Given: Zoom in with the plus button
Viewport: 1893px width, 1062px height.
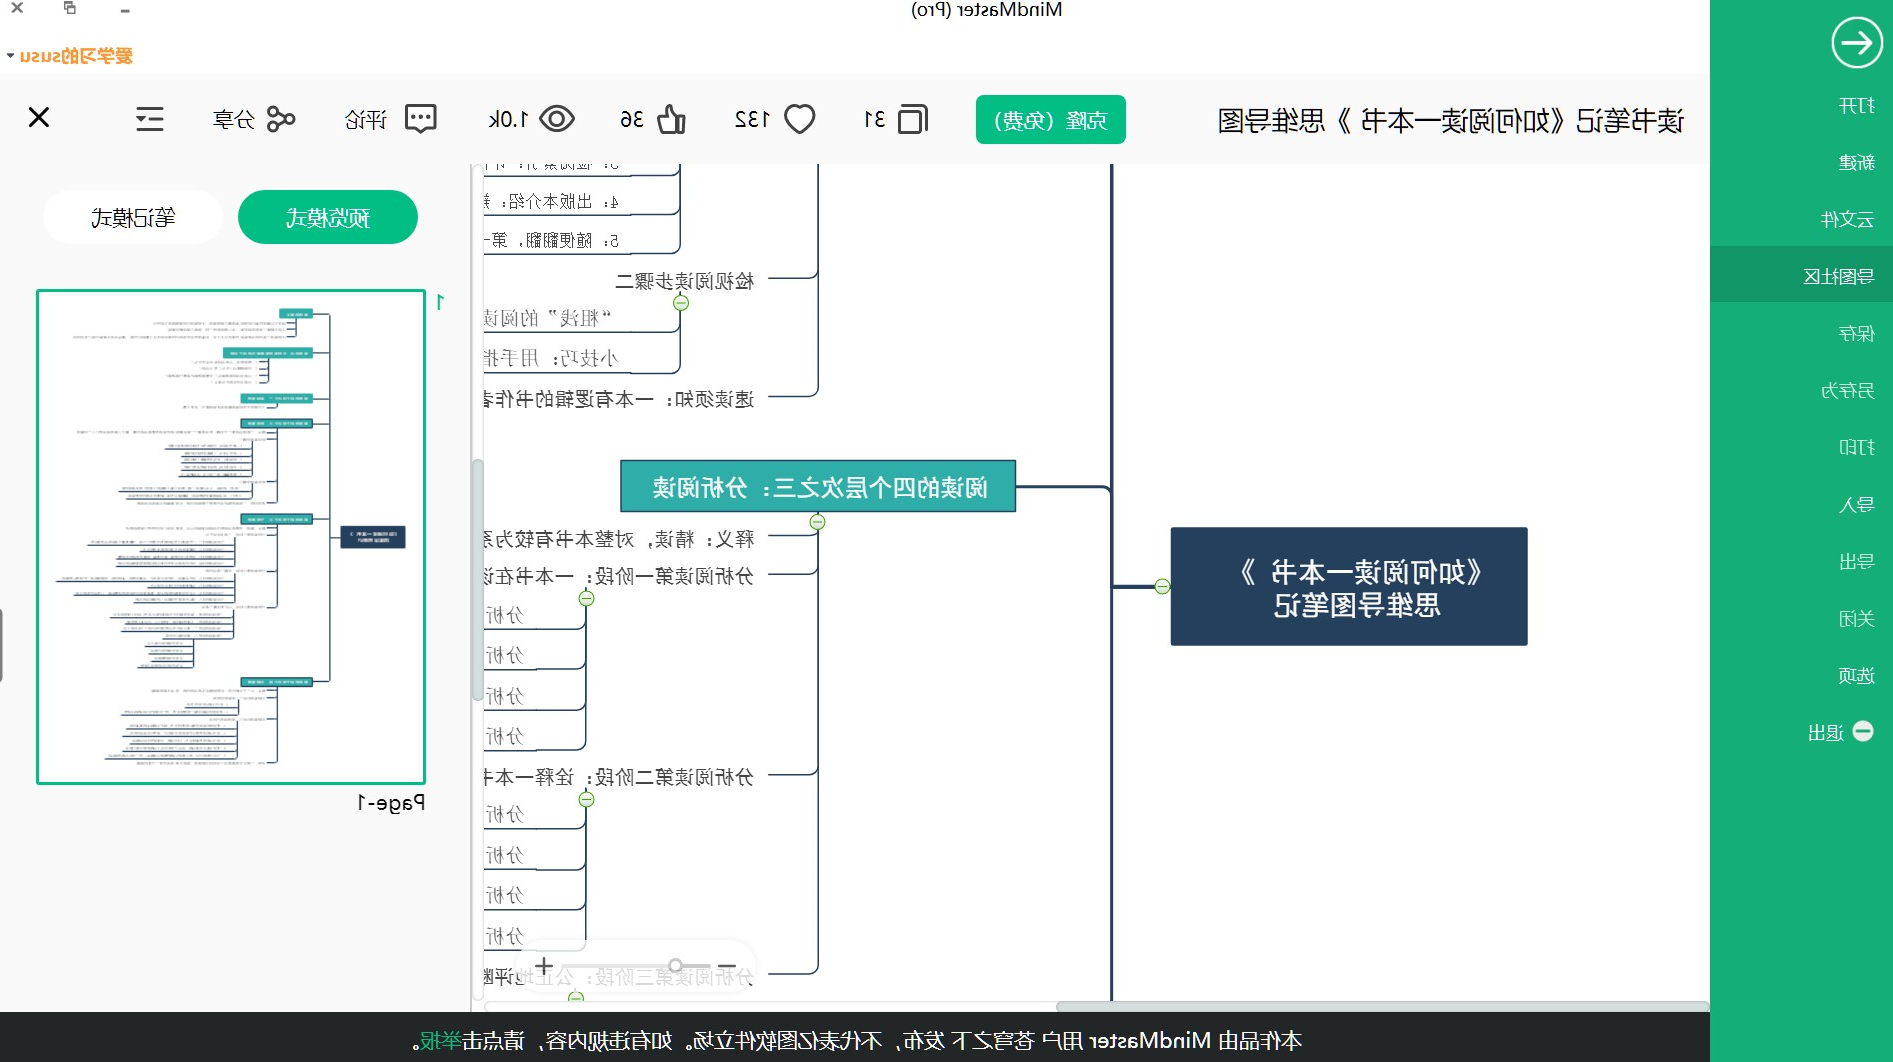Looking at the screenshot, I should (544, 966).
